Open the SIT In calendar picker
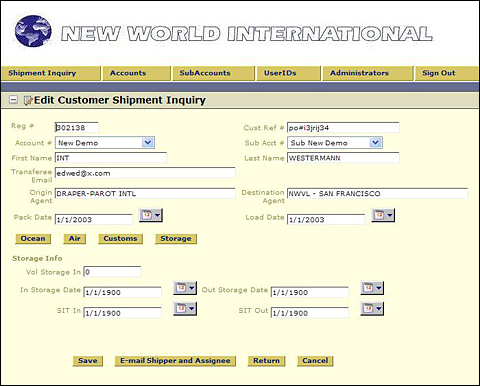The image size is (480, 386). (x=185, y=309)
